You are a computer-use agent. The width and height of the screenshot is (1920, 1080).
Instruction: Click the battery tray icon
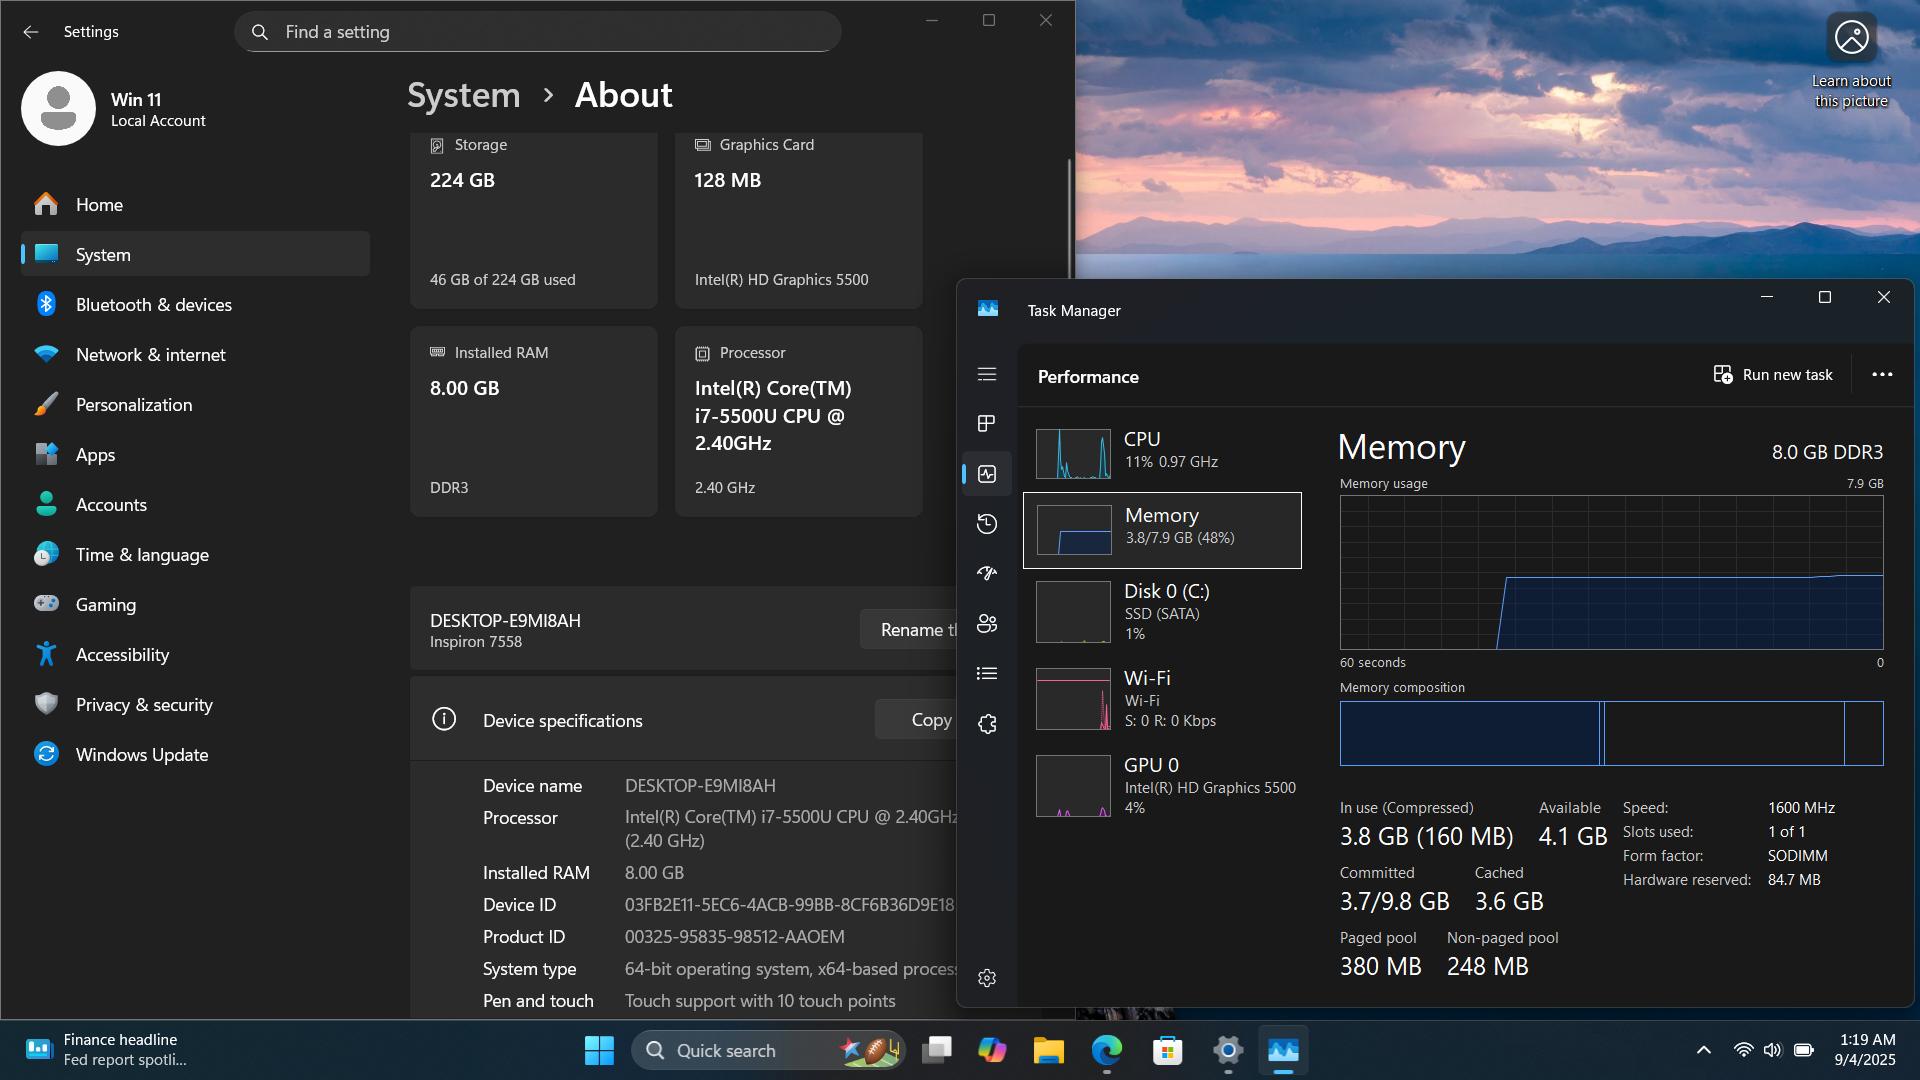click(x=1804, y=1050)
